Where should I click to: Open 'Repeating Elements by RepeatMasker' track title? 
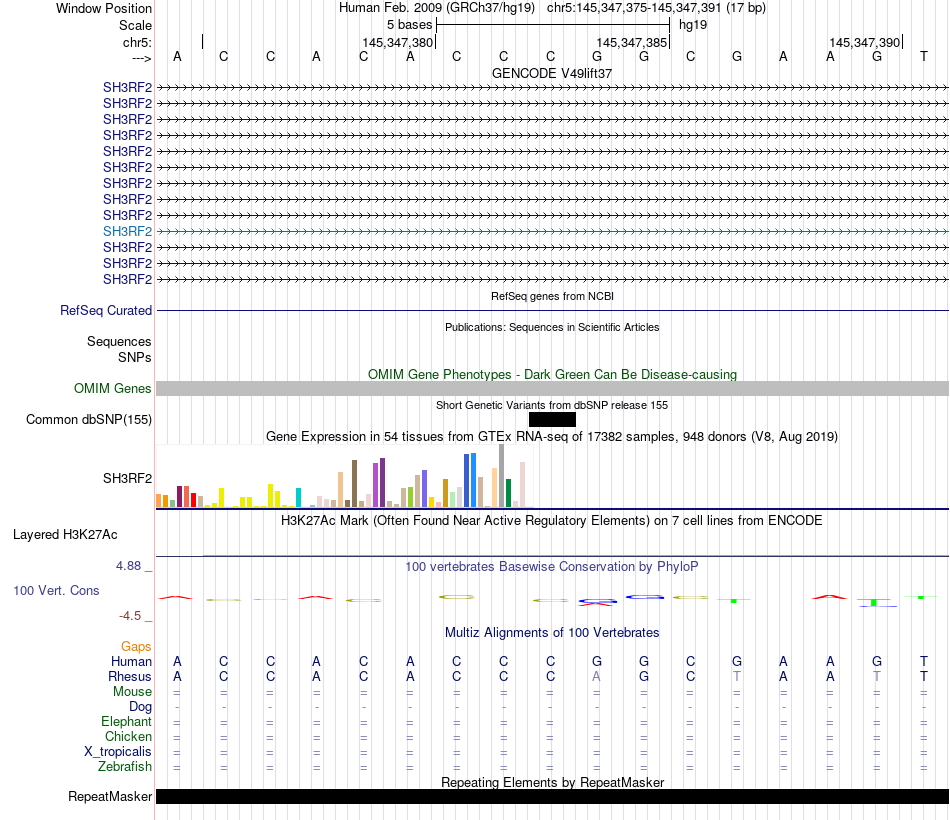[552, 782]
